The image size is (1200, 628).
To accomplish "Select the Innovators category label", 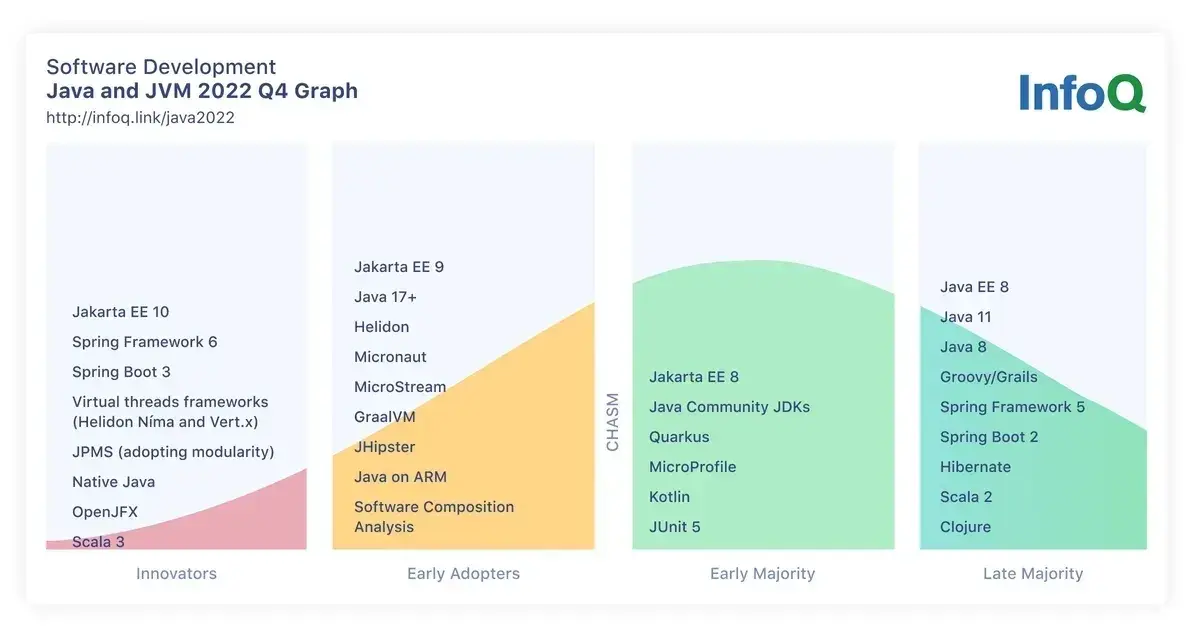I will point(176,574).
